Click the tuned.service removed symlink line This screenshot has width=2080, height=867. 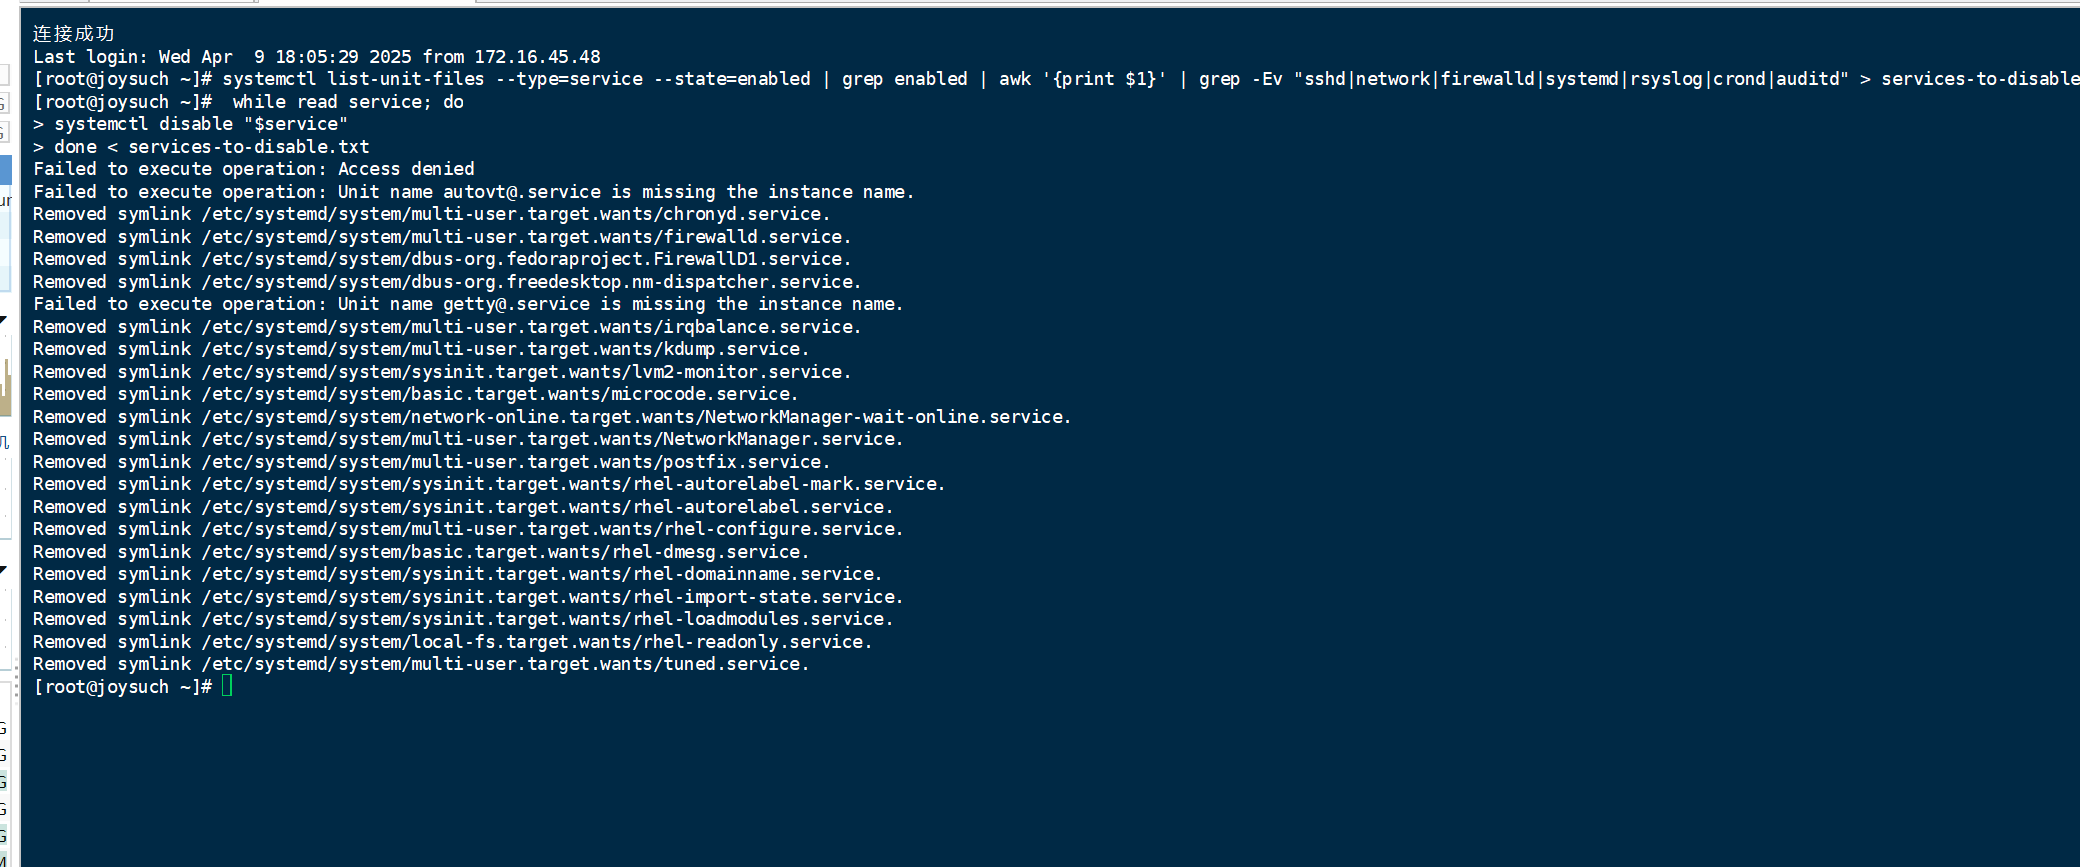[421, 664]
